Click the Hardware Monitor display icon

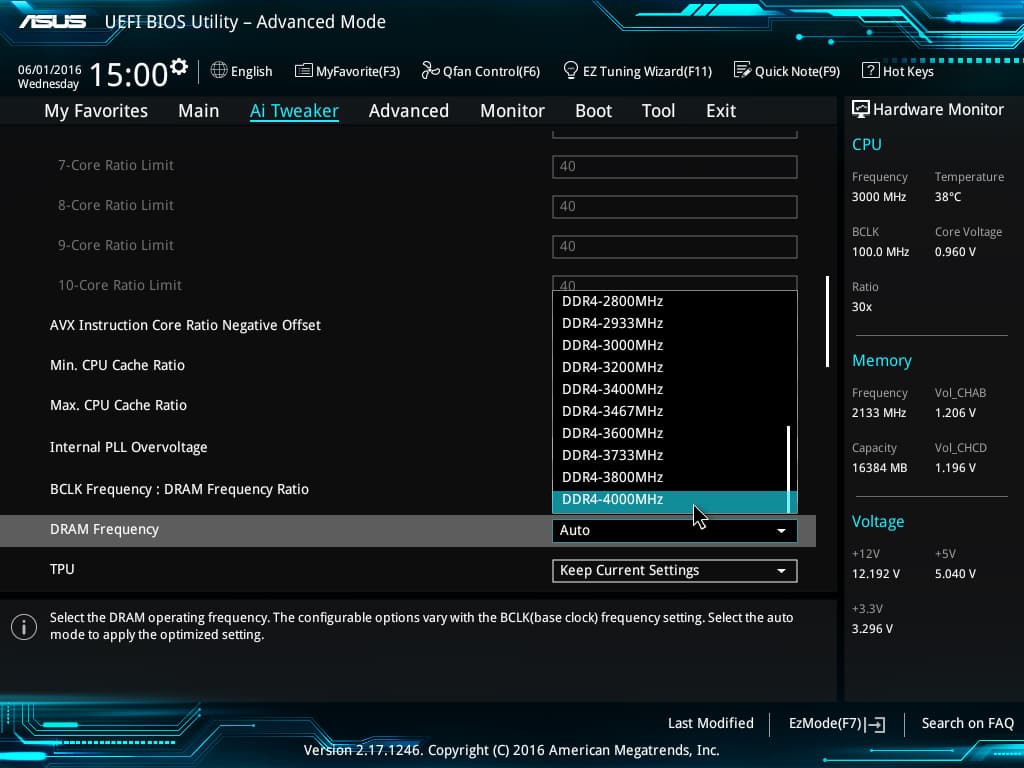(861, 109)
